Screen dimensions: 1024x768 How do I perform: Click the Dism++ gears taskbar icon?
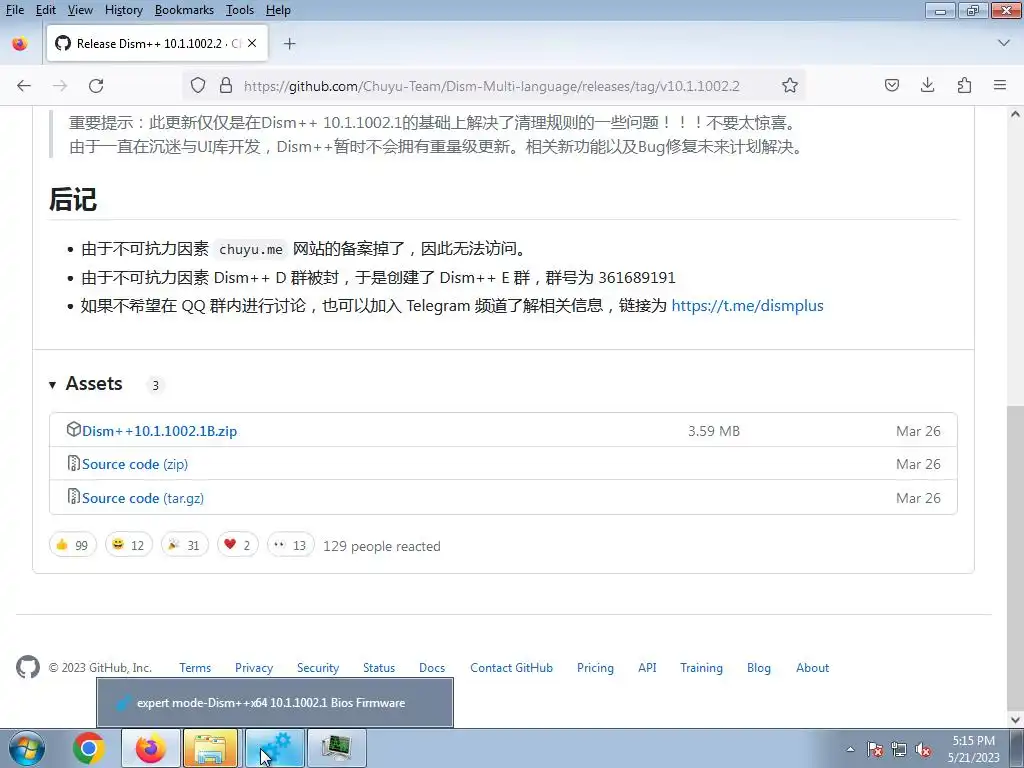point(275,748)
